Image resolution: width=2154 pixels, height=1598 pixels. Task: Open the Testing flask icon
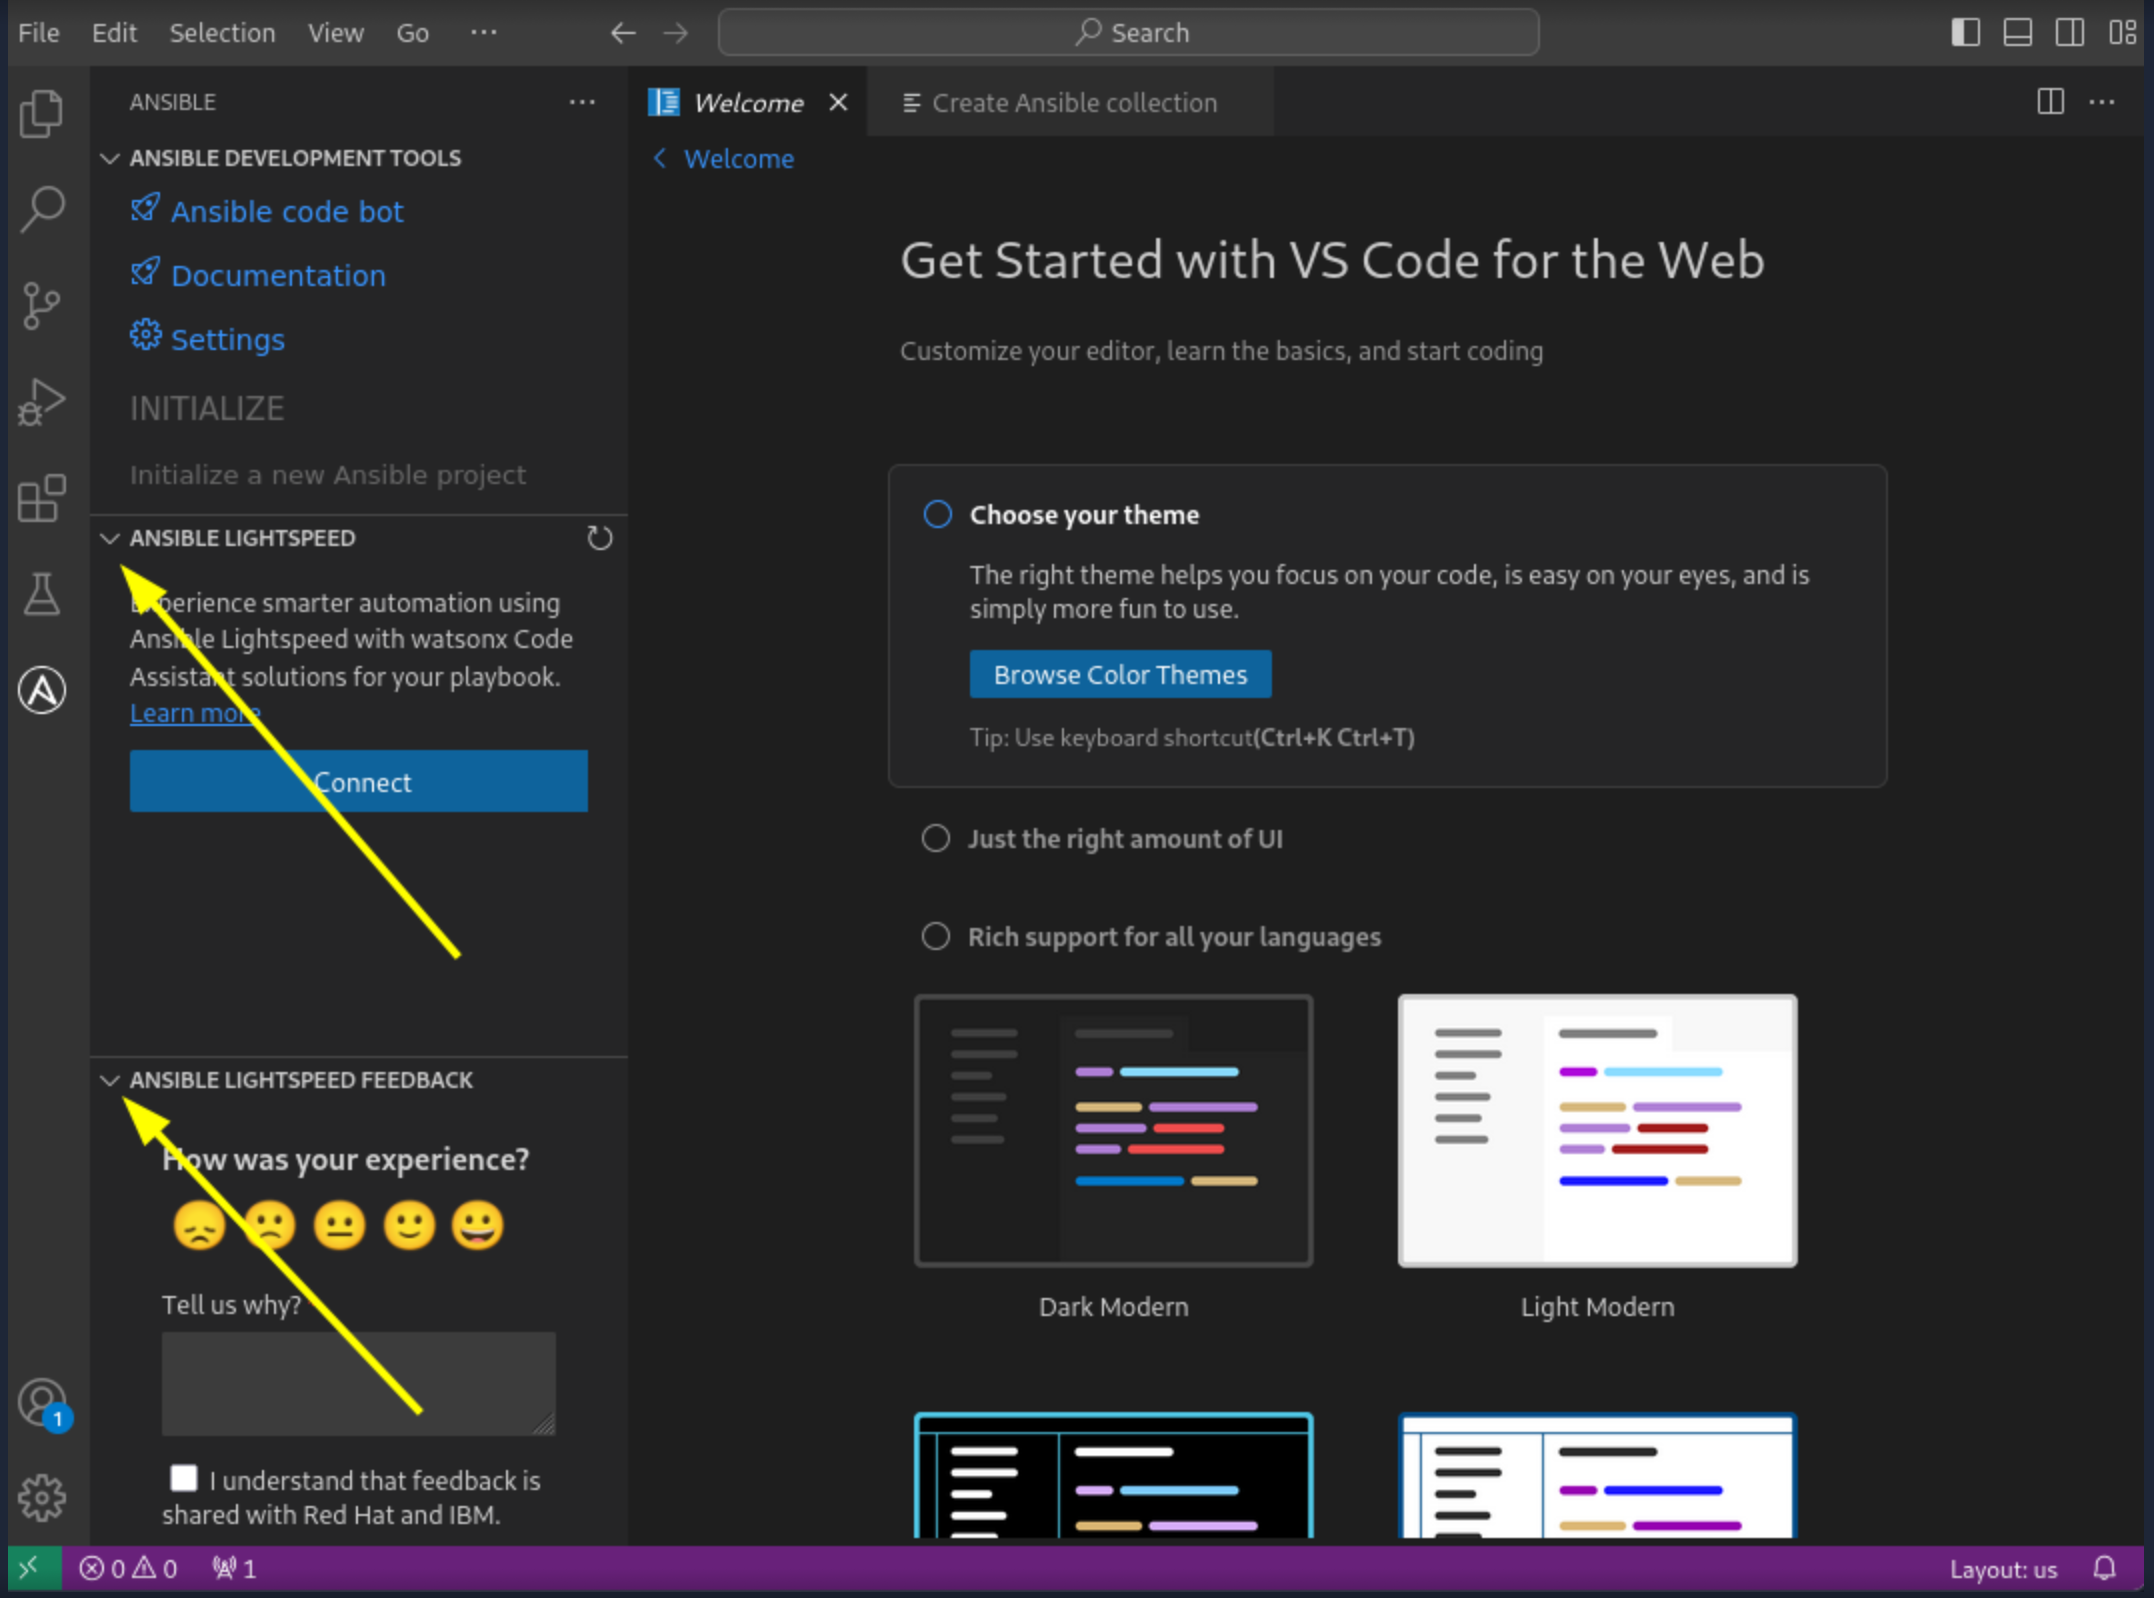tap(42, 594)
